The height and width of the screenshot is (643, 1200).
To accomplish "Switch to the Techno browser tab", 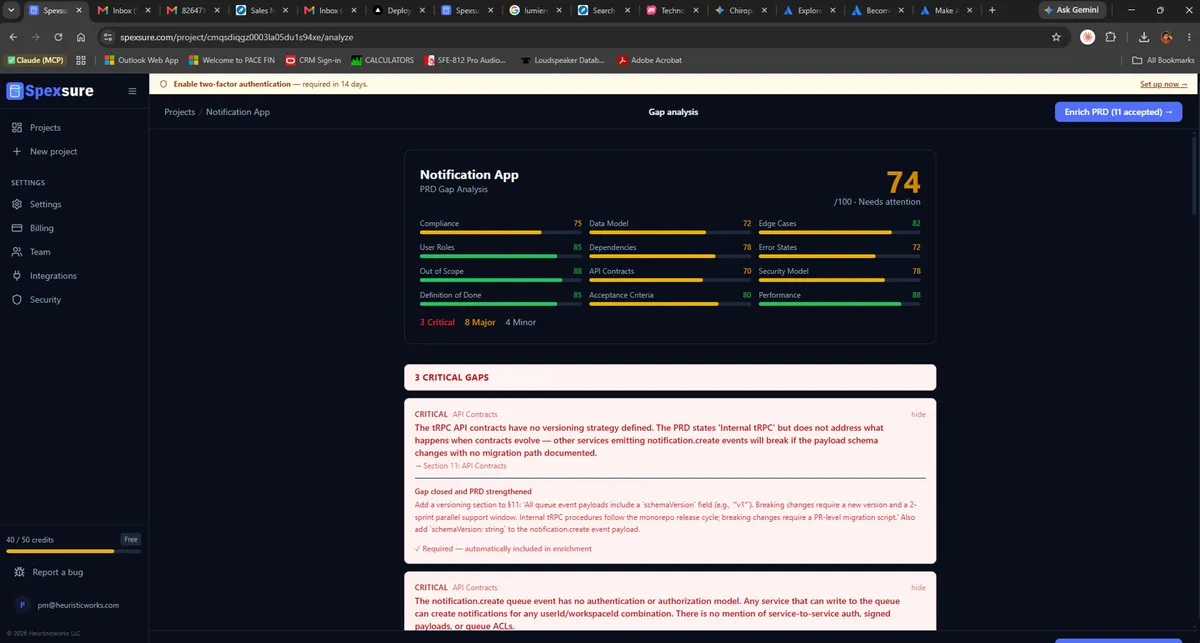I will coord(672,10).
